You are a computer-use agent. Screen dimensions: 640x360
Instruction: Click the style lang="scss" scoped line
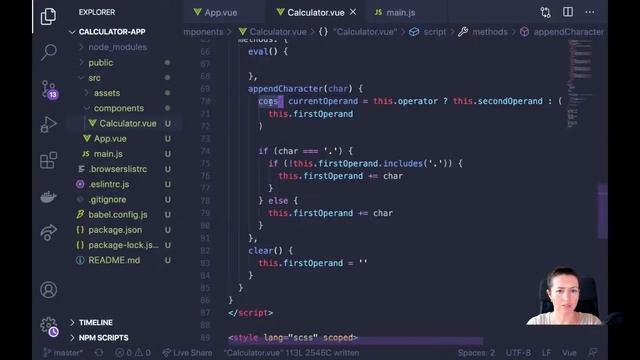click(x=293, y=338)
